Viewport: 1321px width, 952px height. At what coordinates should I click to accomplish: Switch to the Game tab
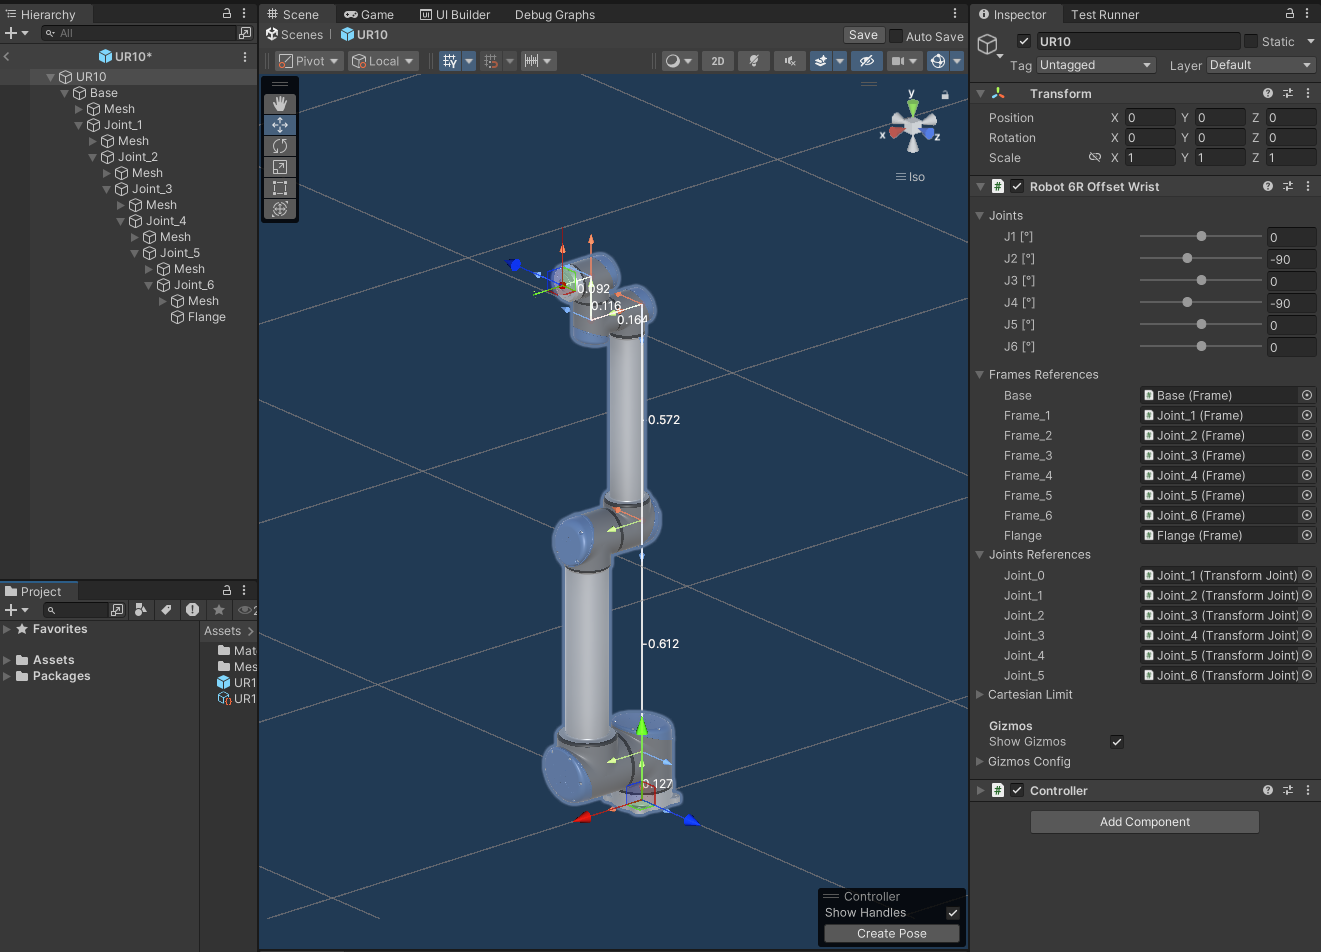tap(369, 14)
